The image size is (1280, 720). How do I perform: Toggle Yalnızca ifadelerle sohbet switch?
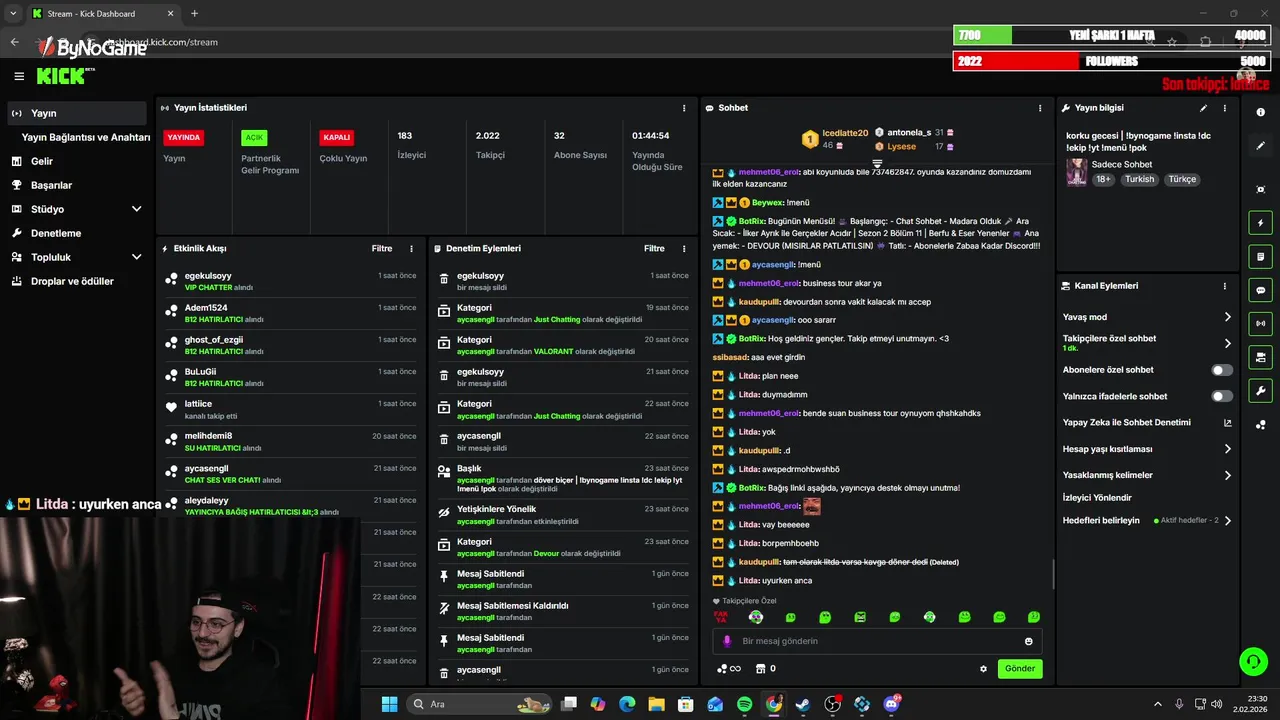point(1222,396)
